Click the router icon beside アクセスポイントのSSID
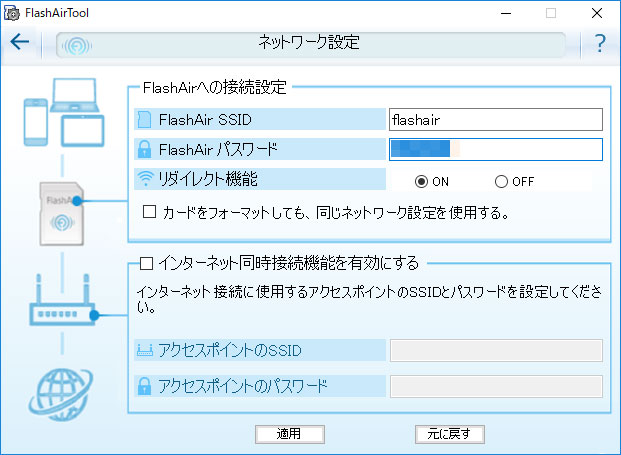Image resolution: width=621 pixels, height=455 pixels. 145,350
